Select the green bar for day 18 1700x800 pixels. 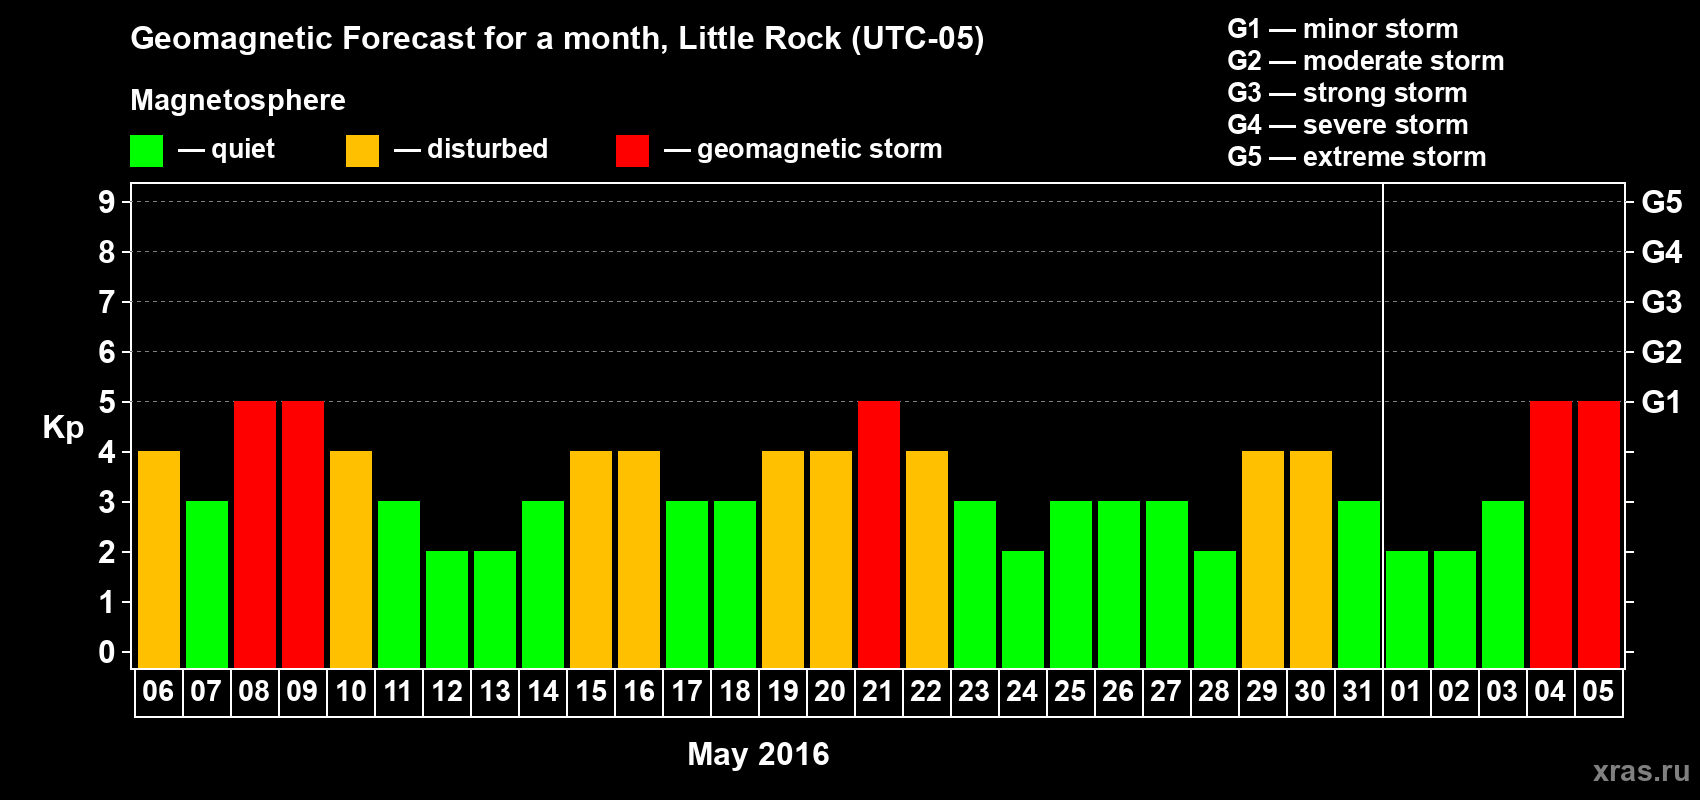[x=735, y=585]
